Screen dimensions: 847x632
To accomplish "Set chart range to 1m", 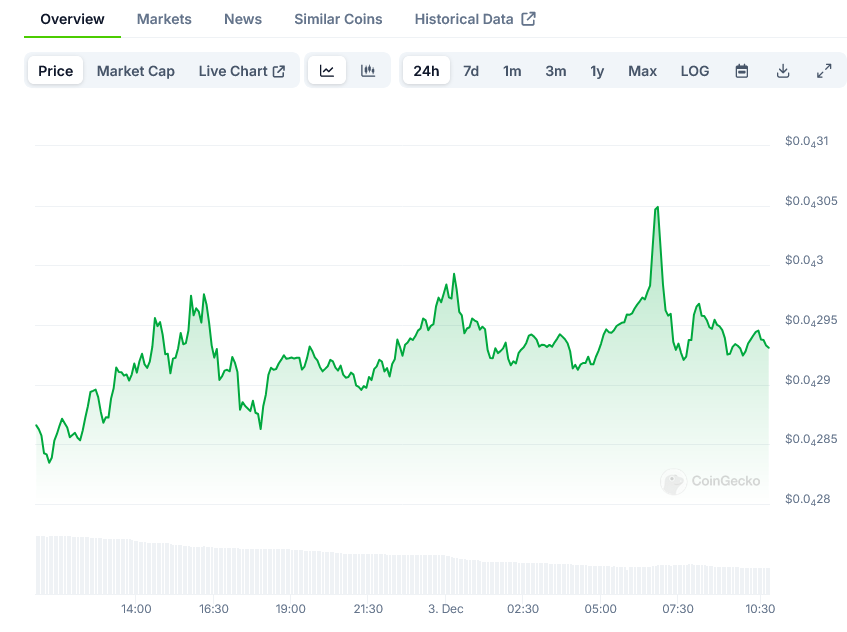I will 512,71.
